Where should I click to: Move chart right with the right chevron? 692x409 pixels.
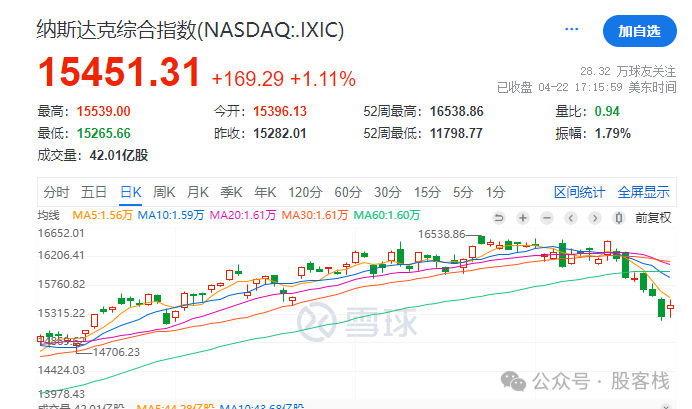coord(595,218)
